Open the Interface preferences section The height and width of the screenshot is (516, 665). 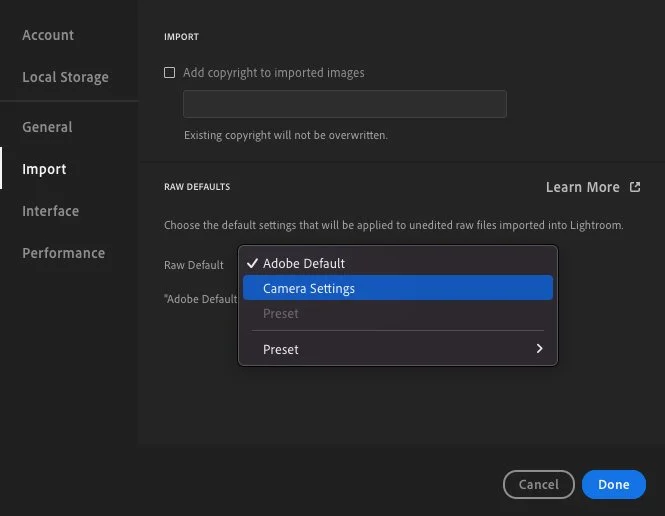(x=50, y=211)
